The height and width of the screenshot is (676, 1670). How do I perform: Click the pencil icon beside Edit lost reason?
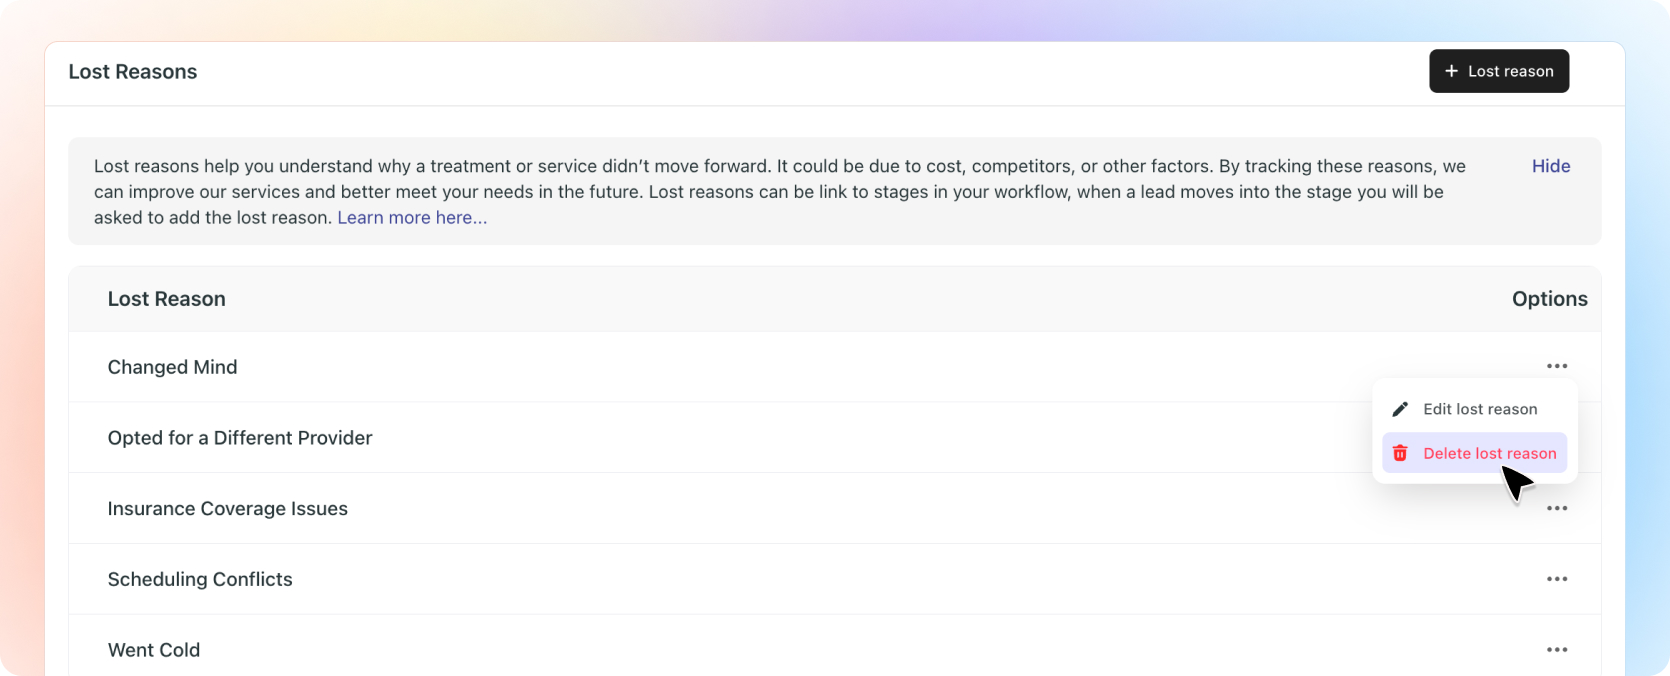(1400, 409)
